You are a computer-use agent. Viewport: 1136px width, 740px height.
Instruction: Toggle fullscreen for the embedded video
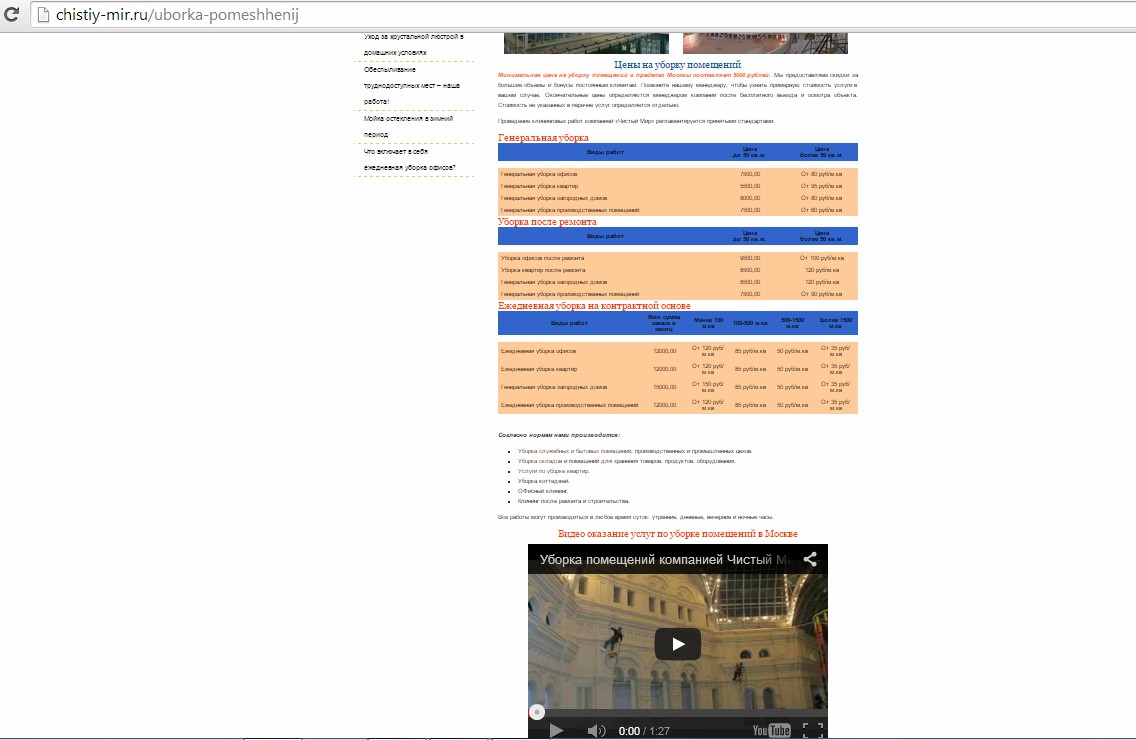pos(813,731)
